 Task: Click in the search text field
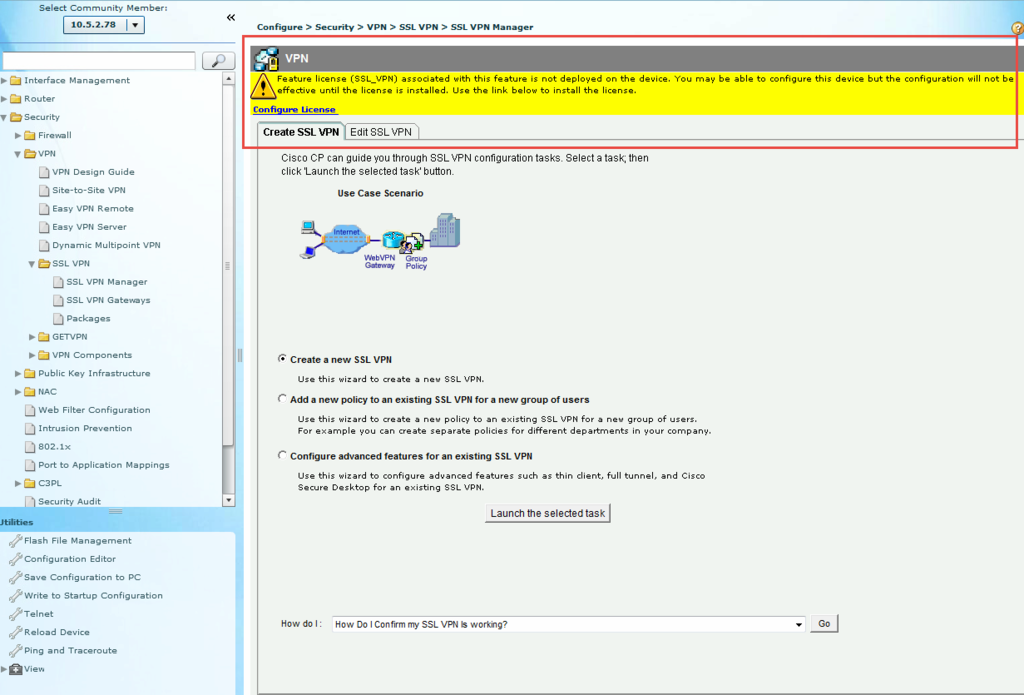click(99, 61)
